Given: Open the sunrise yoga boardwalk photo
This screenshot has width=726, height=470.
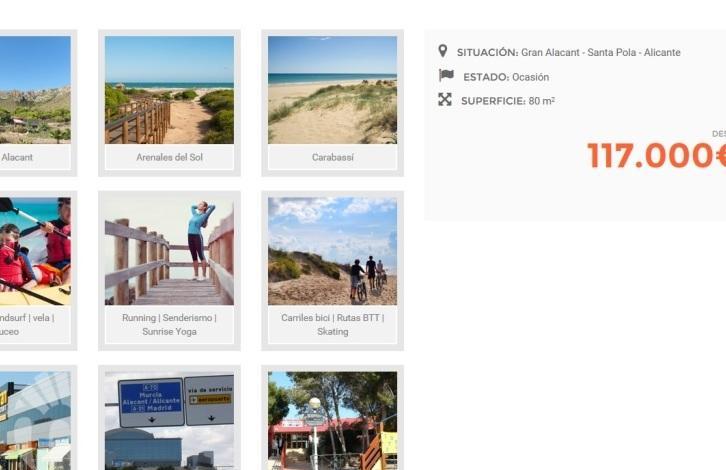Looking at the screenshot, I should pos(169,251).
